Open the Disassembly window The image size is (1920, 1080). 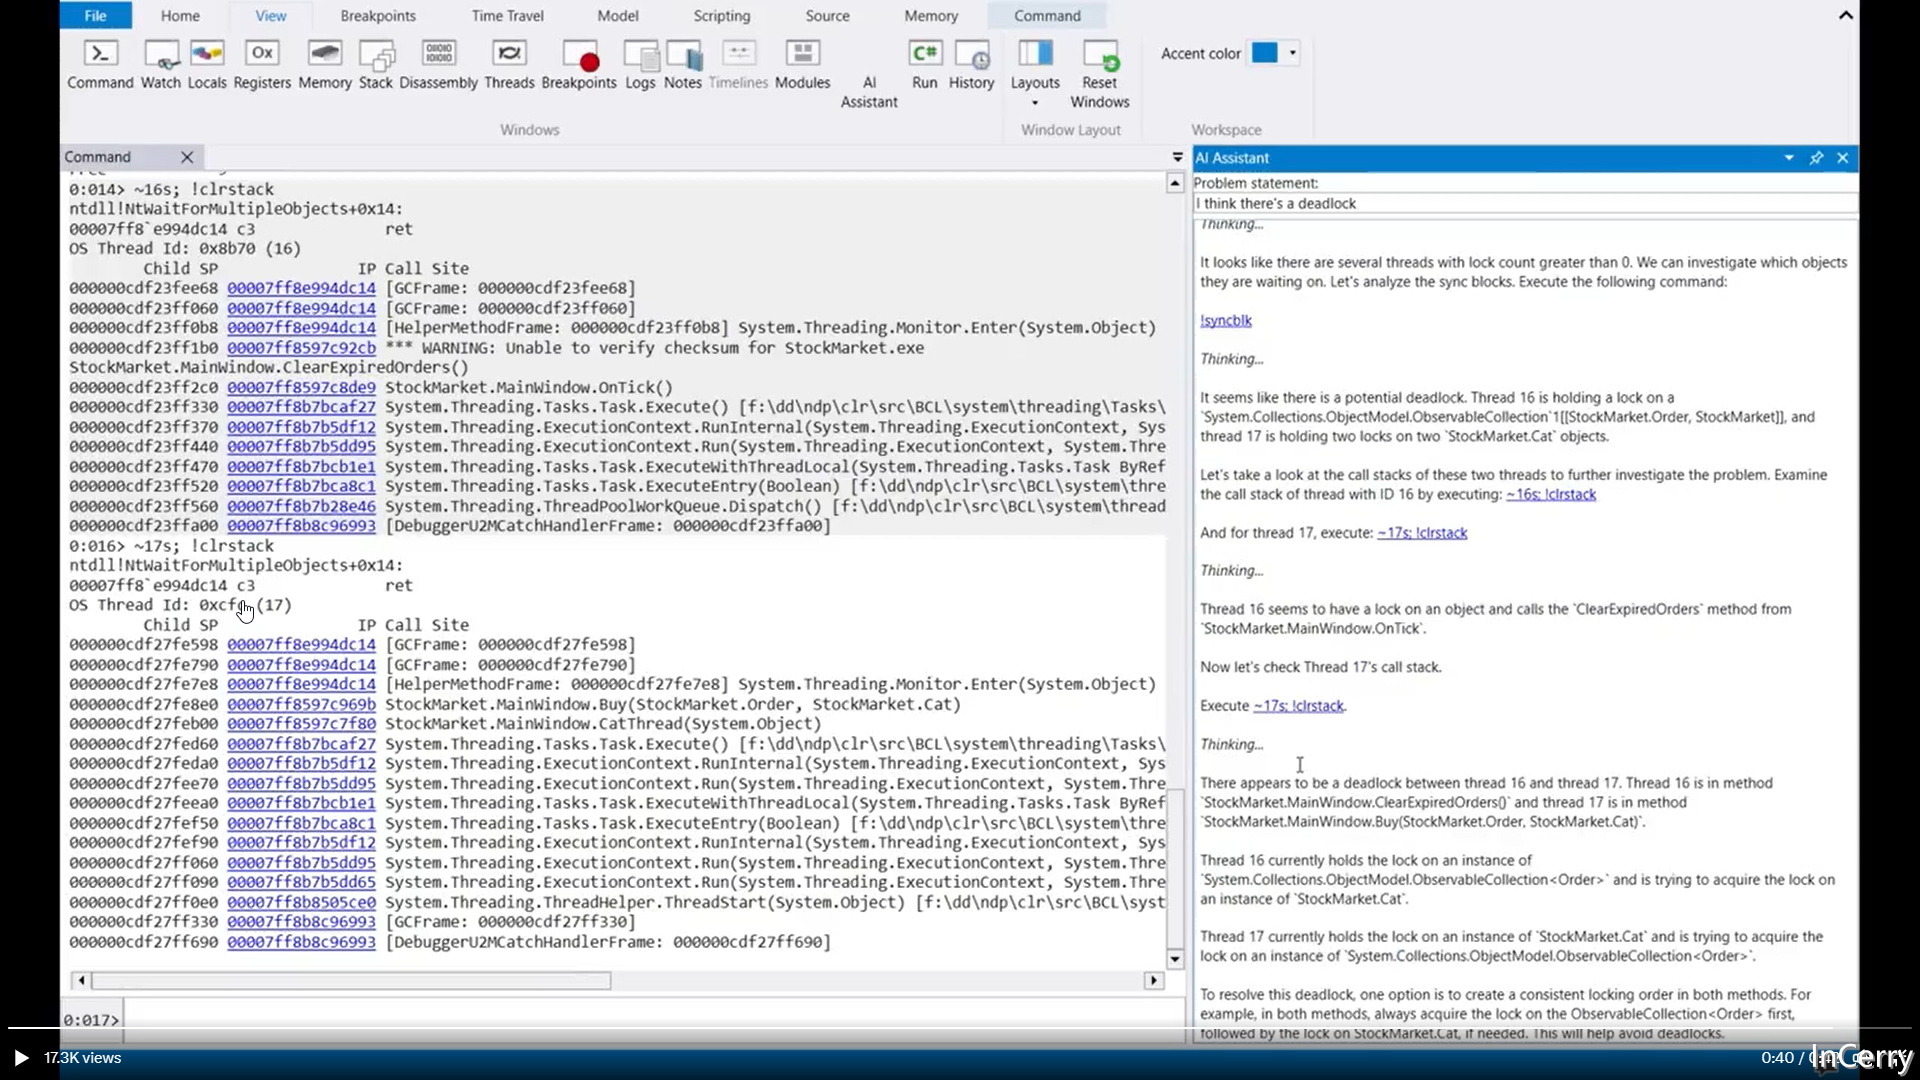coord(439,64)
